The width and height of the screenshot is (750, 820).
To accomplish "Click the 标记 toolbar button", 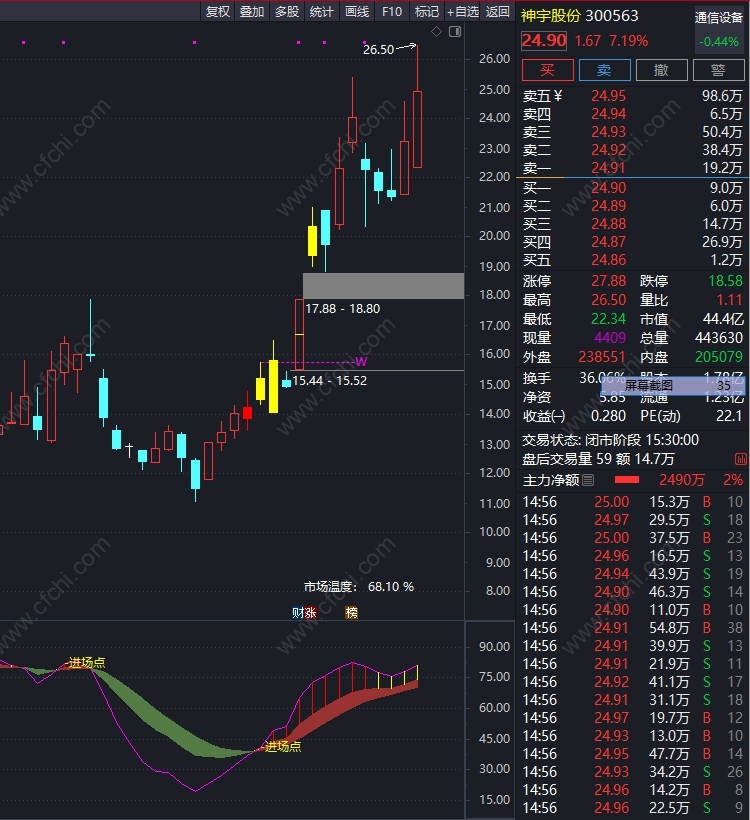I will [427, 12].
